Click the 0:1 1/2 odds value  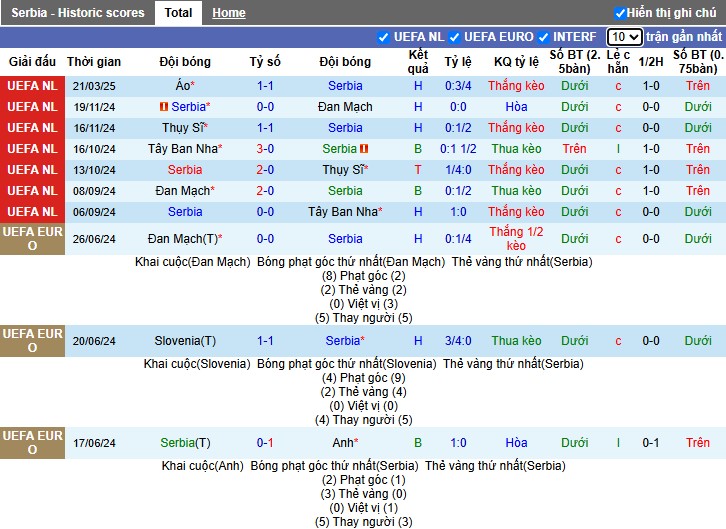click(x=458, y=149)
